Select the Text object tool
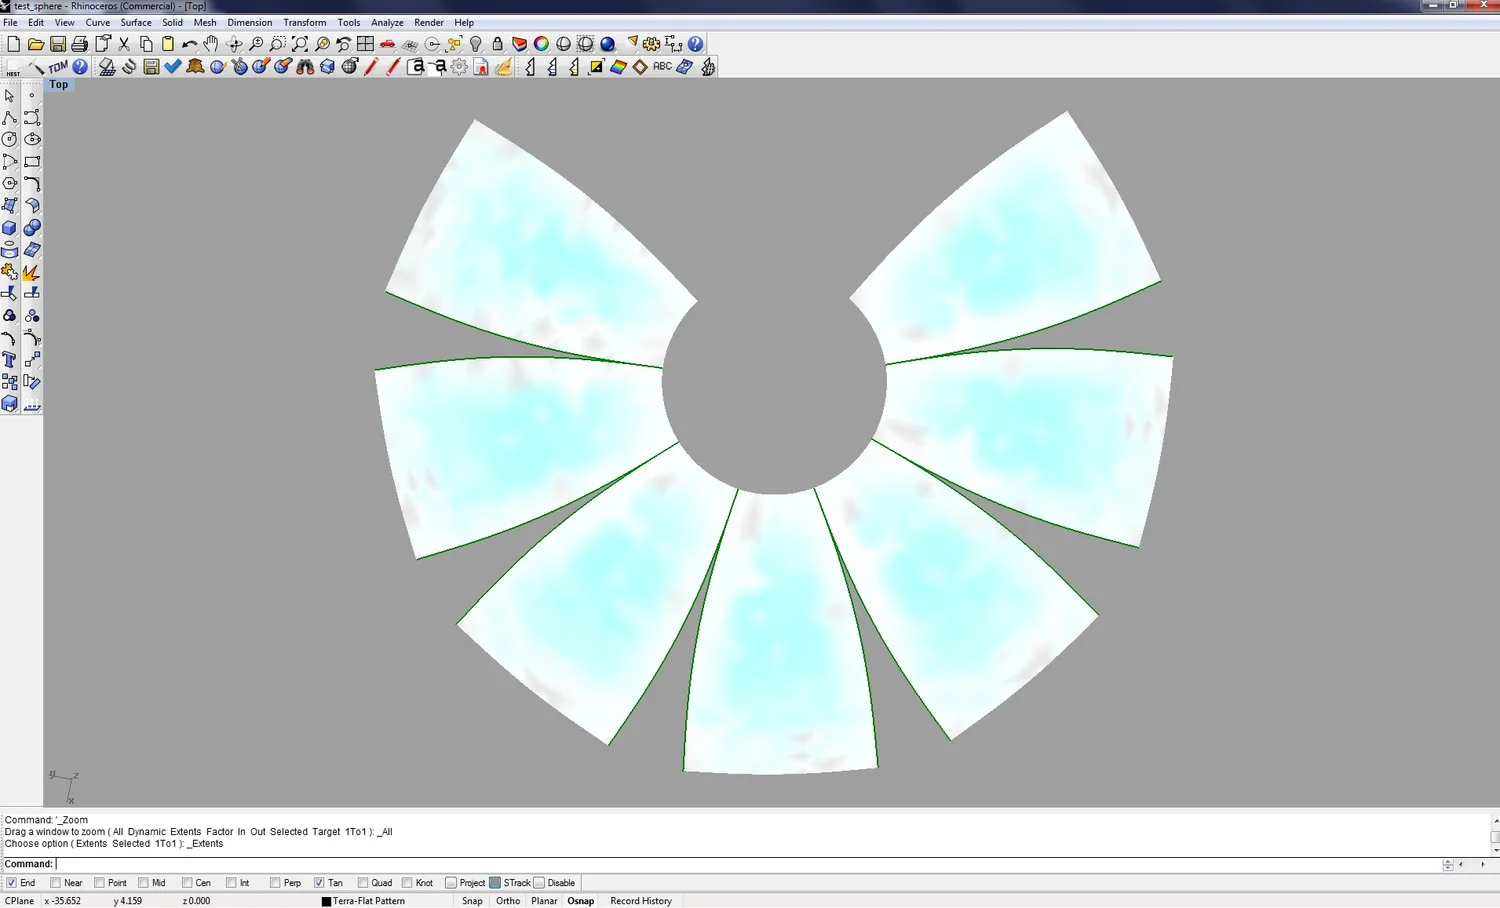This screenshot has height=908, width=1500. (10, 359)
